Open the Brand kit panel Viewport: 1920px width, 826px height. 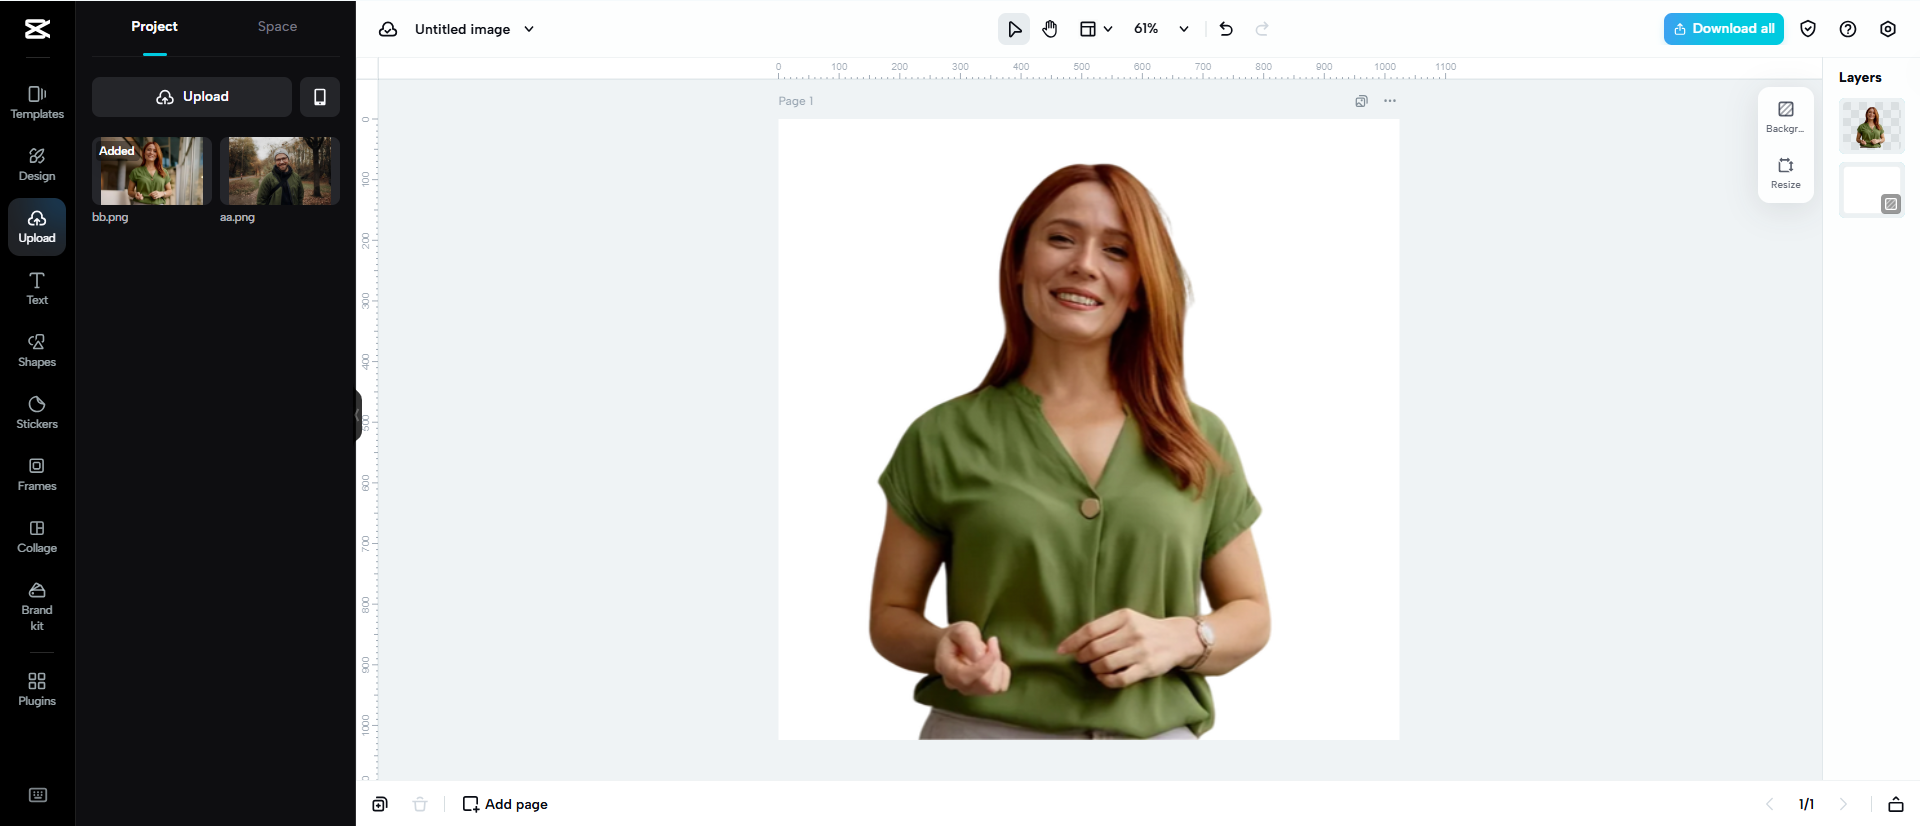(37, 606)
